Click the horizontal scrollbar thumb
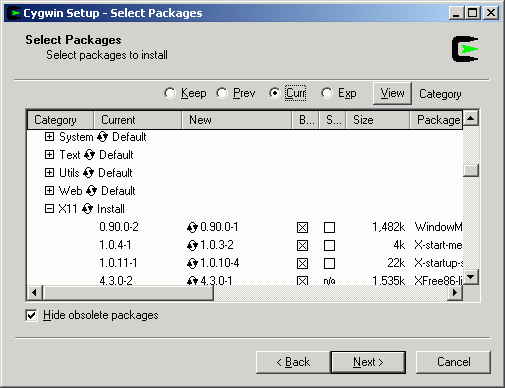 128,293
